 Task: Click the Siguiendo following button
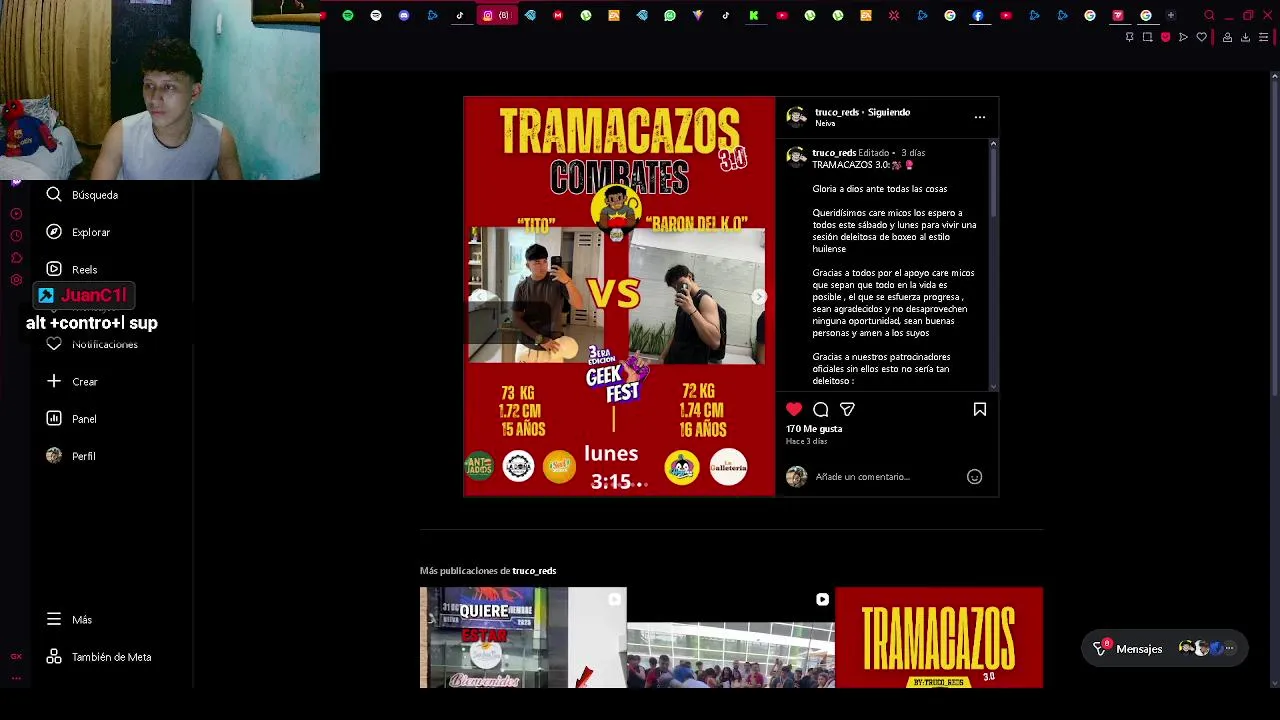coord(889,112)
